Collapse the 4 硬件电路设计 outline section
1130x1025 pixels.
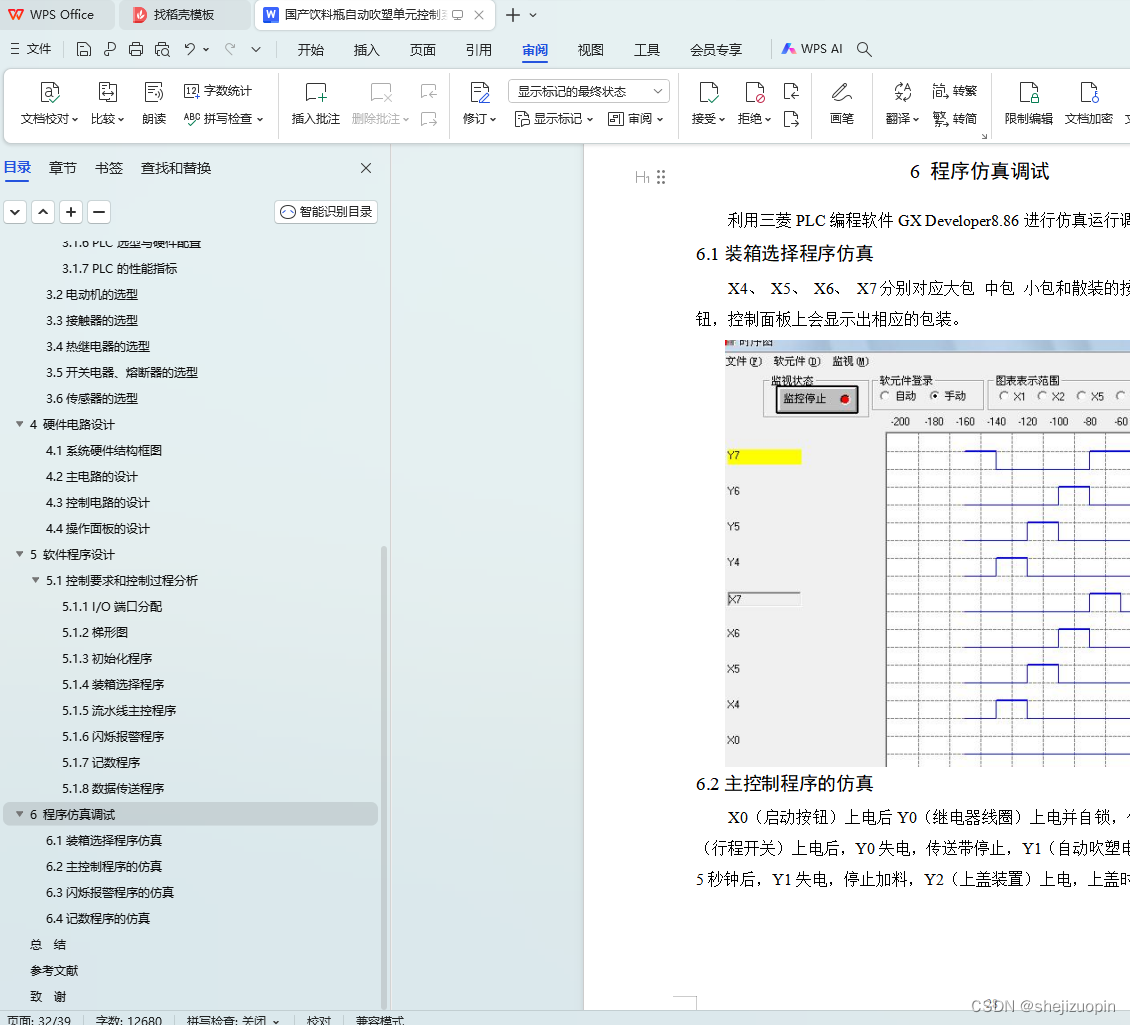(20, 425)
